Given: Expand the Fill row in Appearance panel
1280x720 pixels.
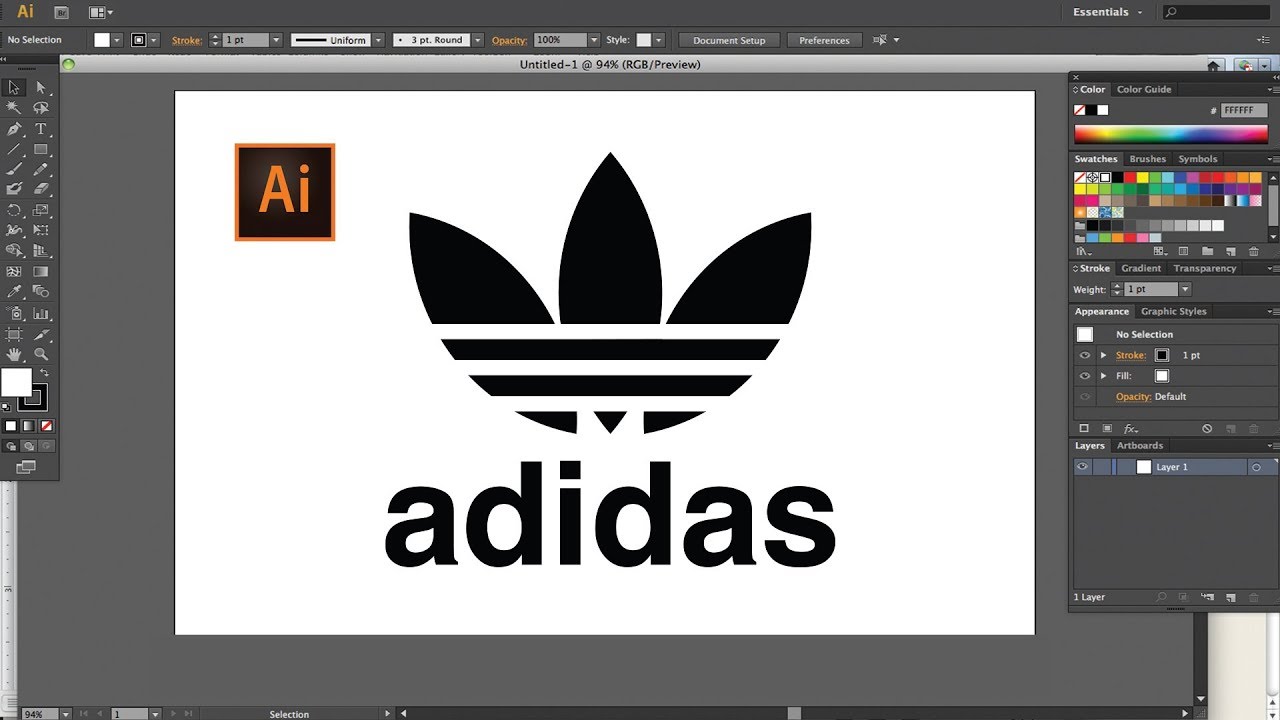Looking at the screenshot, I should pyautogui.click(x=1104, y=376).
